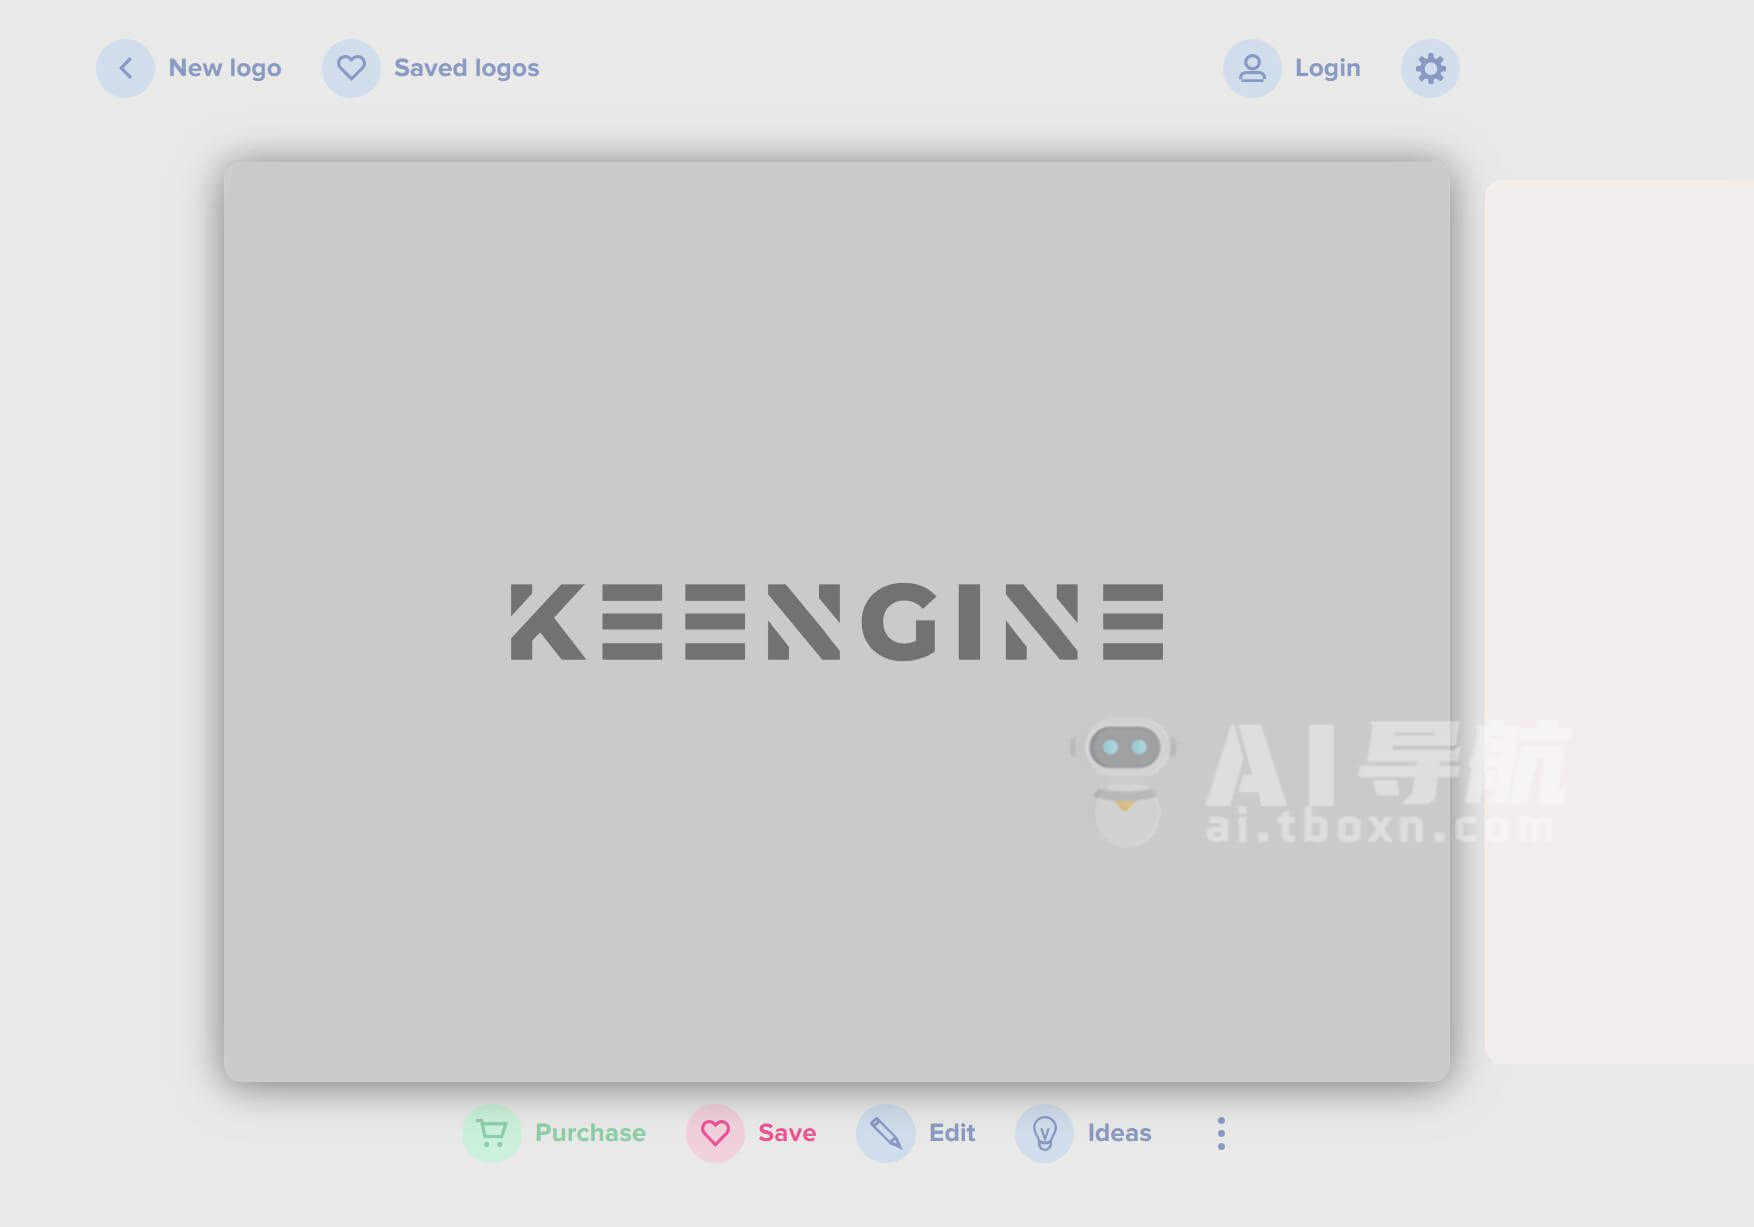Click the light bulb Ideas icon
This screenshot has height=1227, width=1754.
click(x=1044, y=1133)
